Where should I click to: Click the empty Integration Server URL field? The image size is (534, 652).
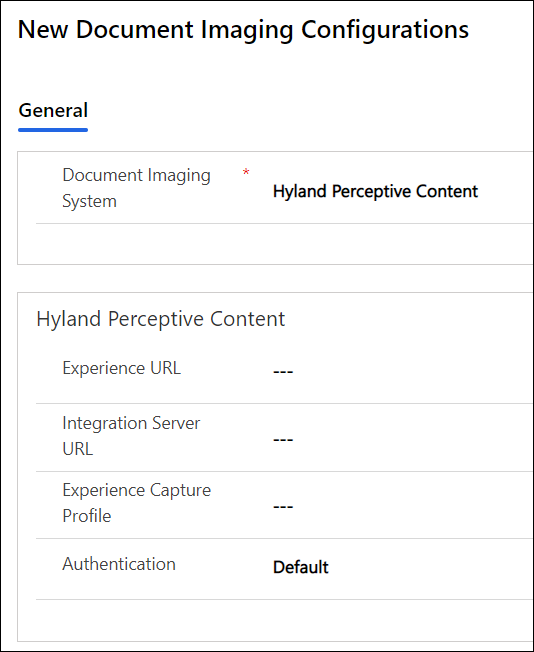(401, 439)
